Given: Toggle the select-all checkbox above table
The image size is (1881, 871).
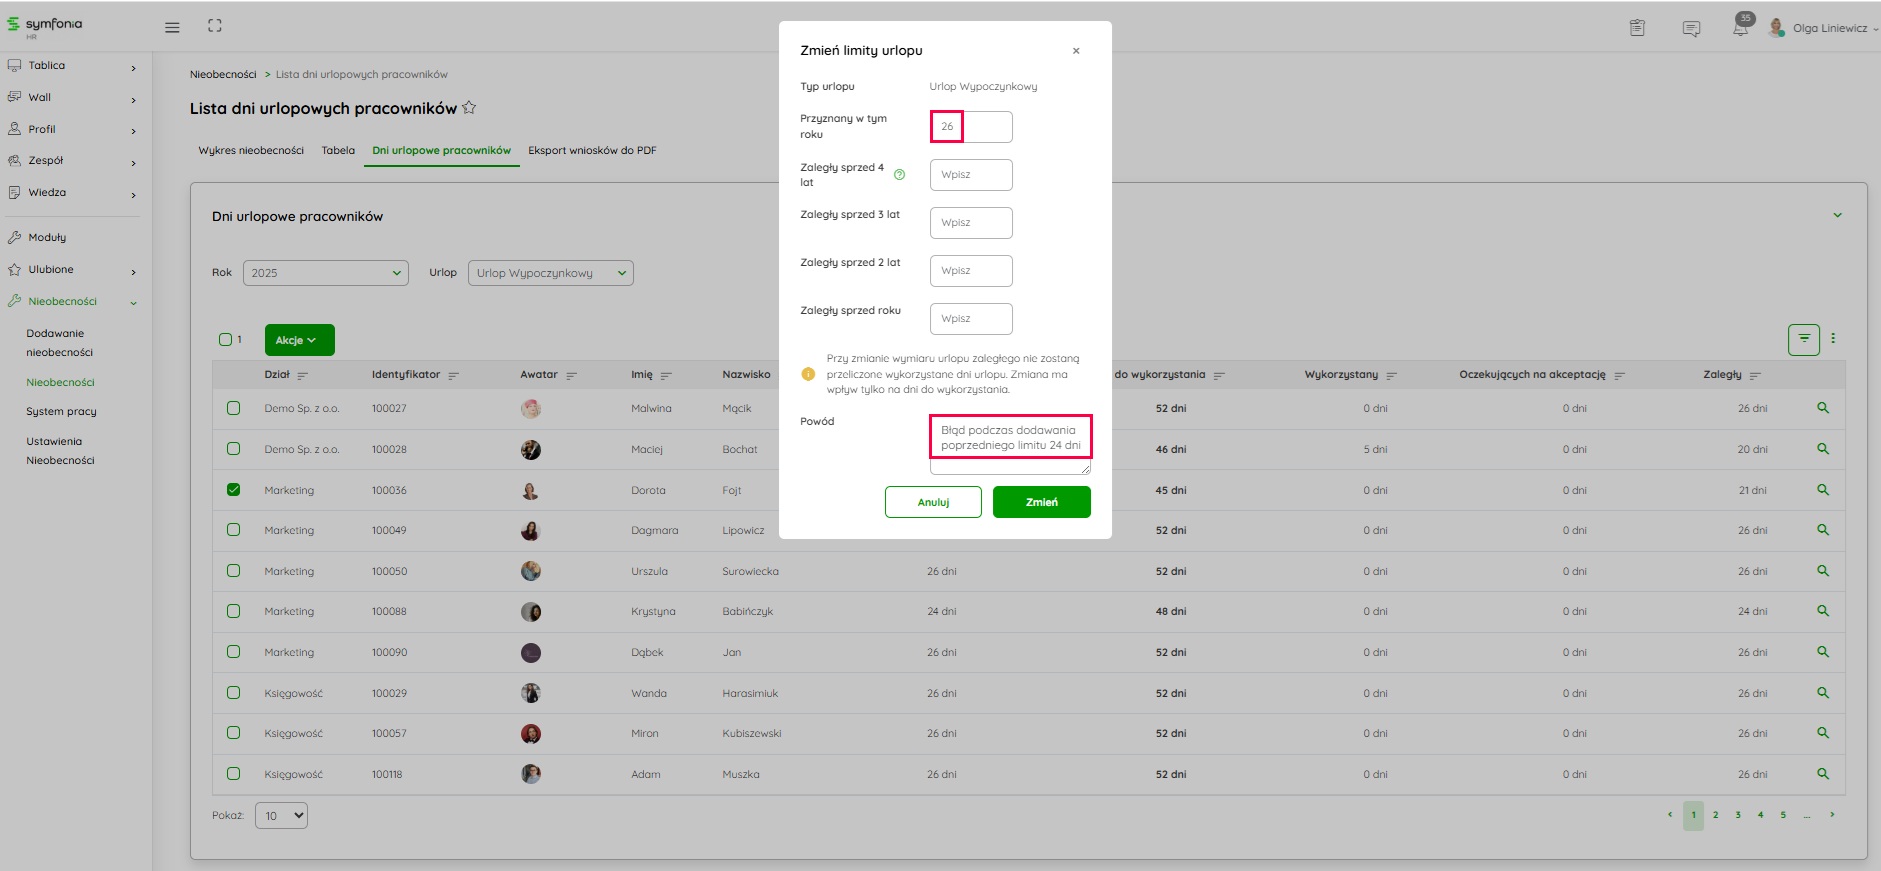Looking at the screenshot, I should point(225,340).
